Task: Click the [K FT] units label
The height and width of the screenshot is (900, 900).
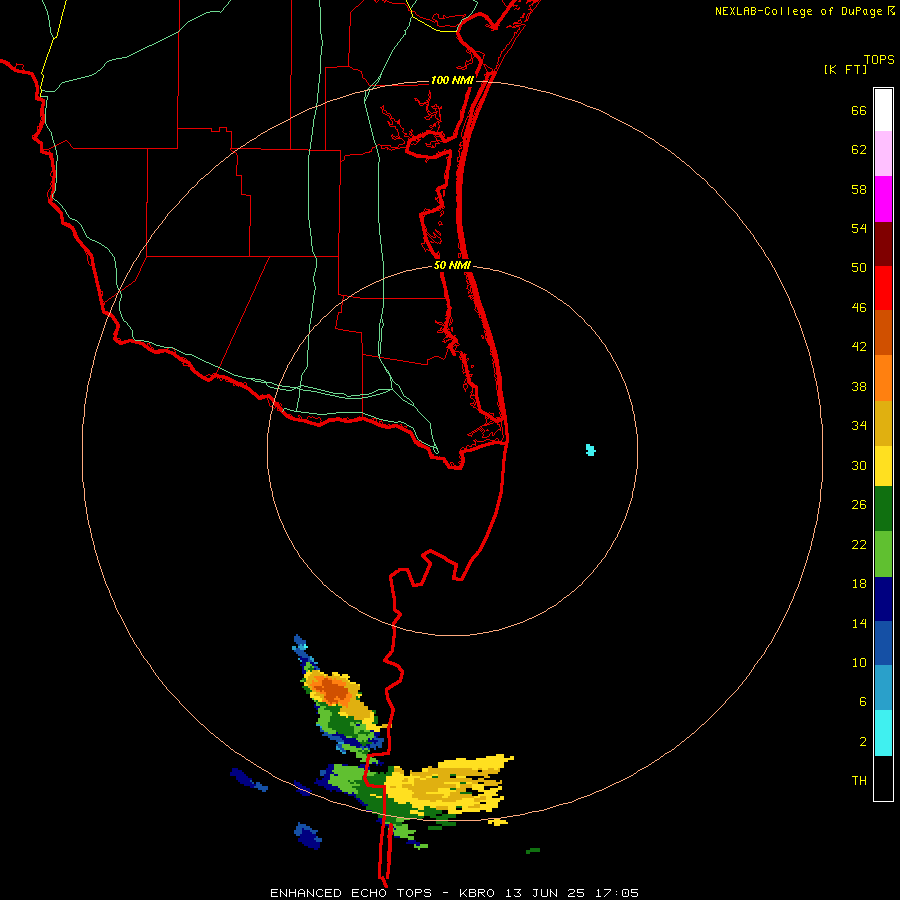Action: click(x=845, y=70)
